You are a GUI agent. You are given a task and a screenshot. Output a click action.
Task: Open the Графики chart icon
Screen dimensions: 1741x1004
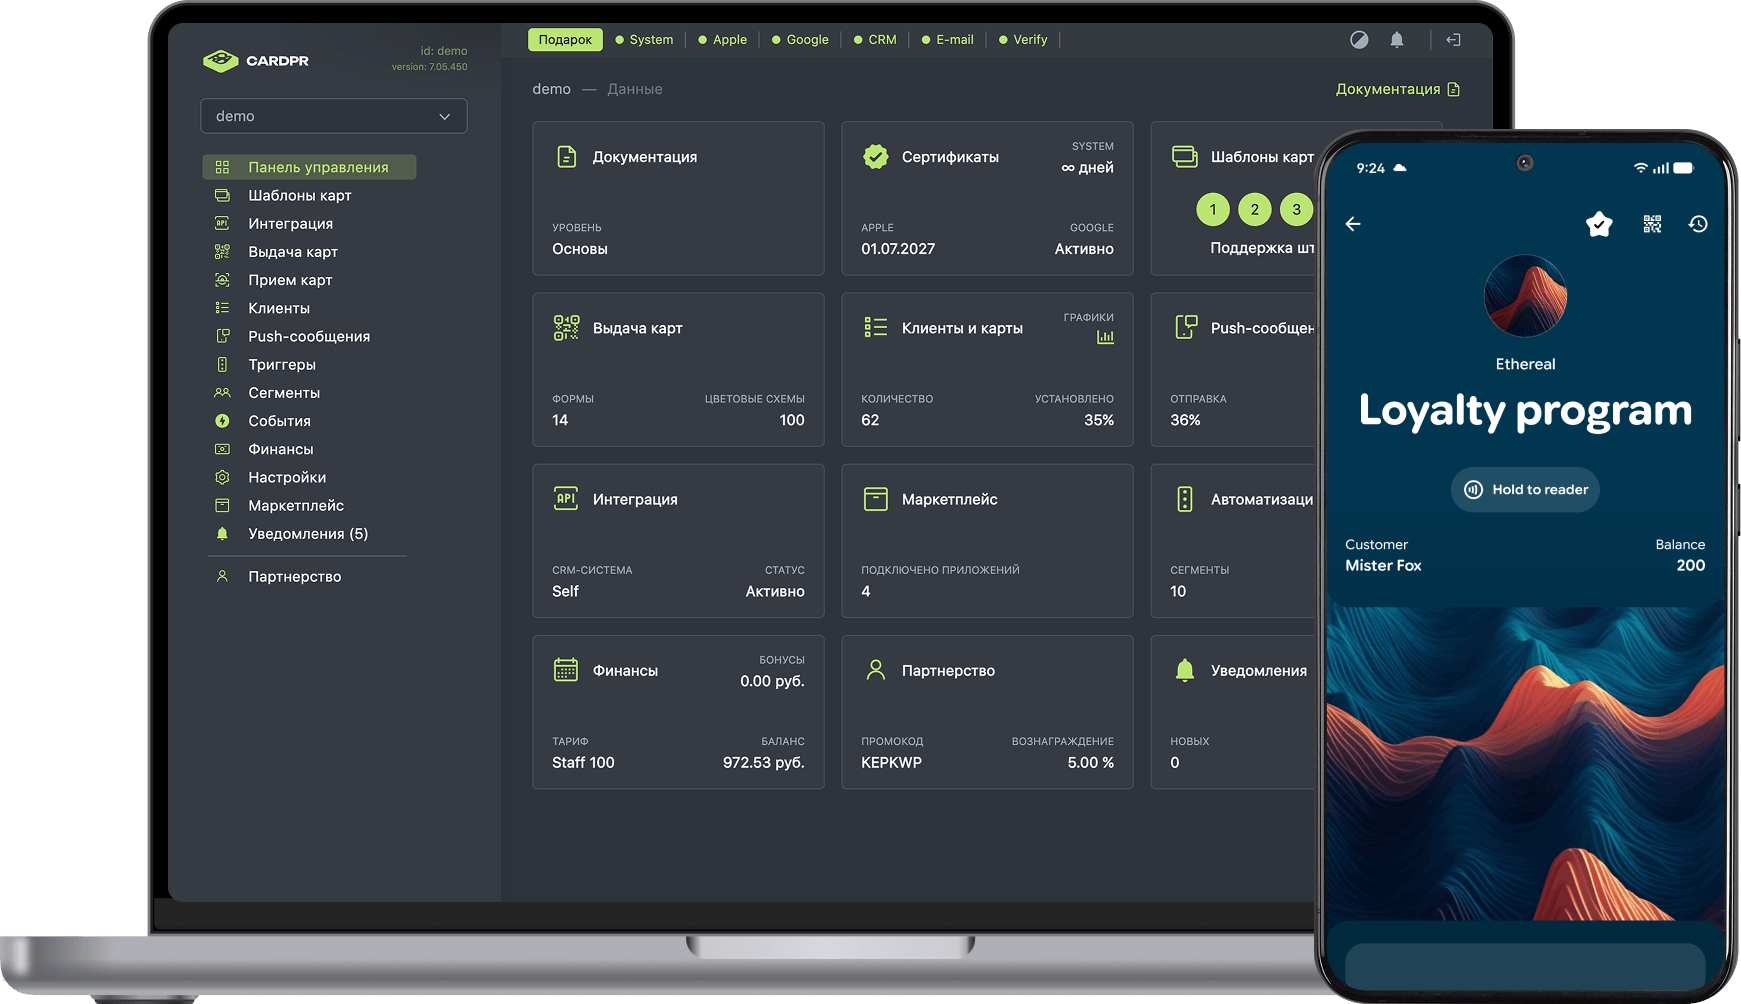tap(1105, 337)
